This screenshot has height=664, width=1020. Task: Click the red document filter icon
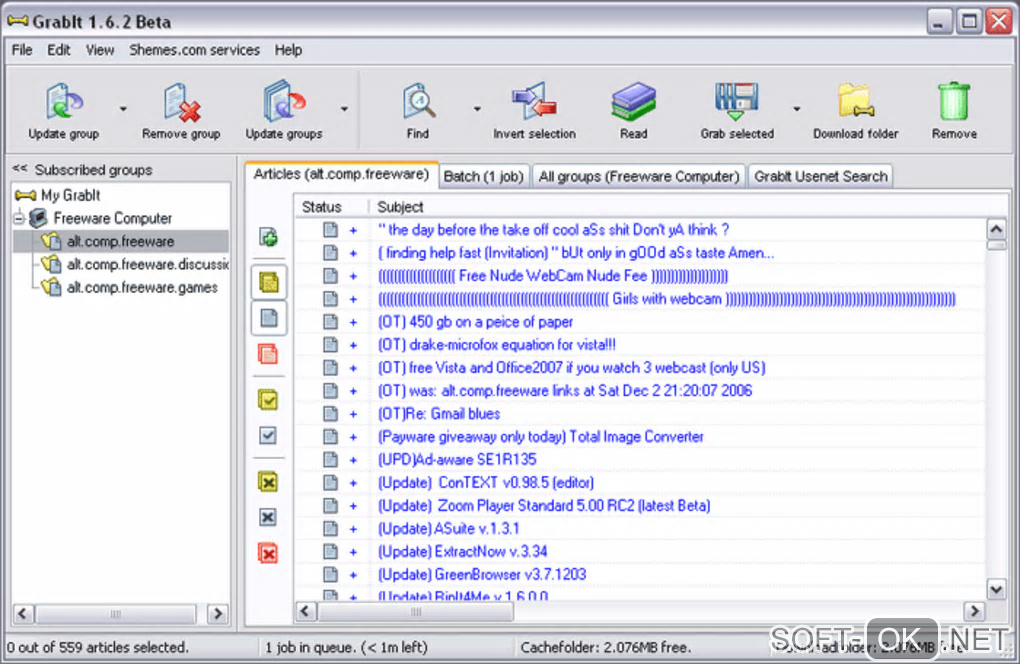[x=268, y=354]
